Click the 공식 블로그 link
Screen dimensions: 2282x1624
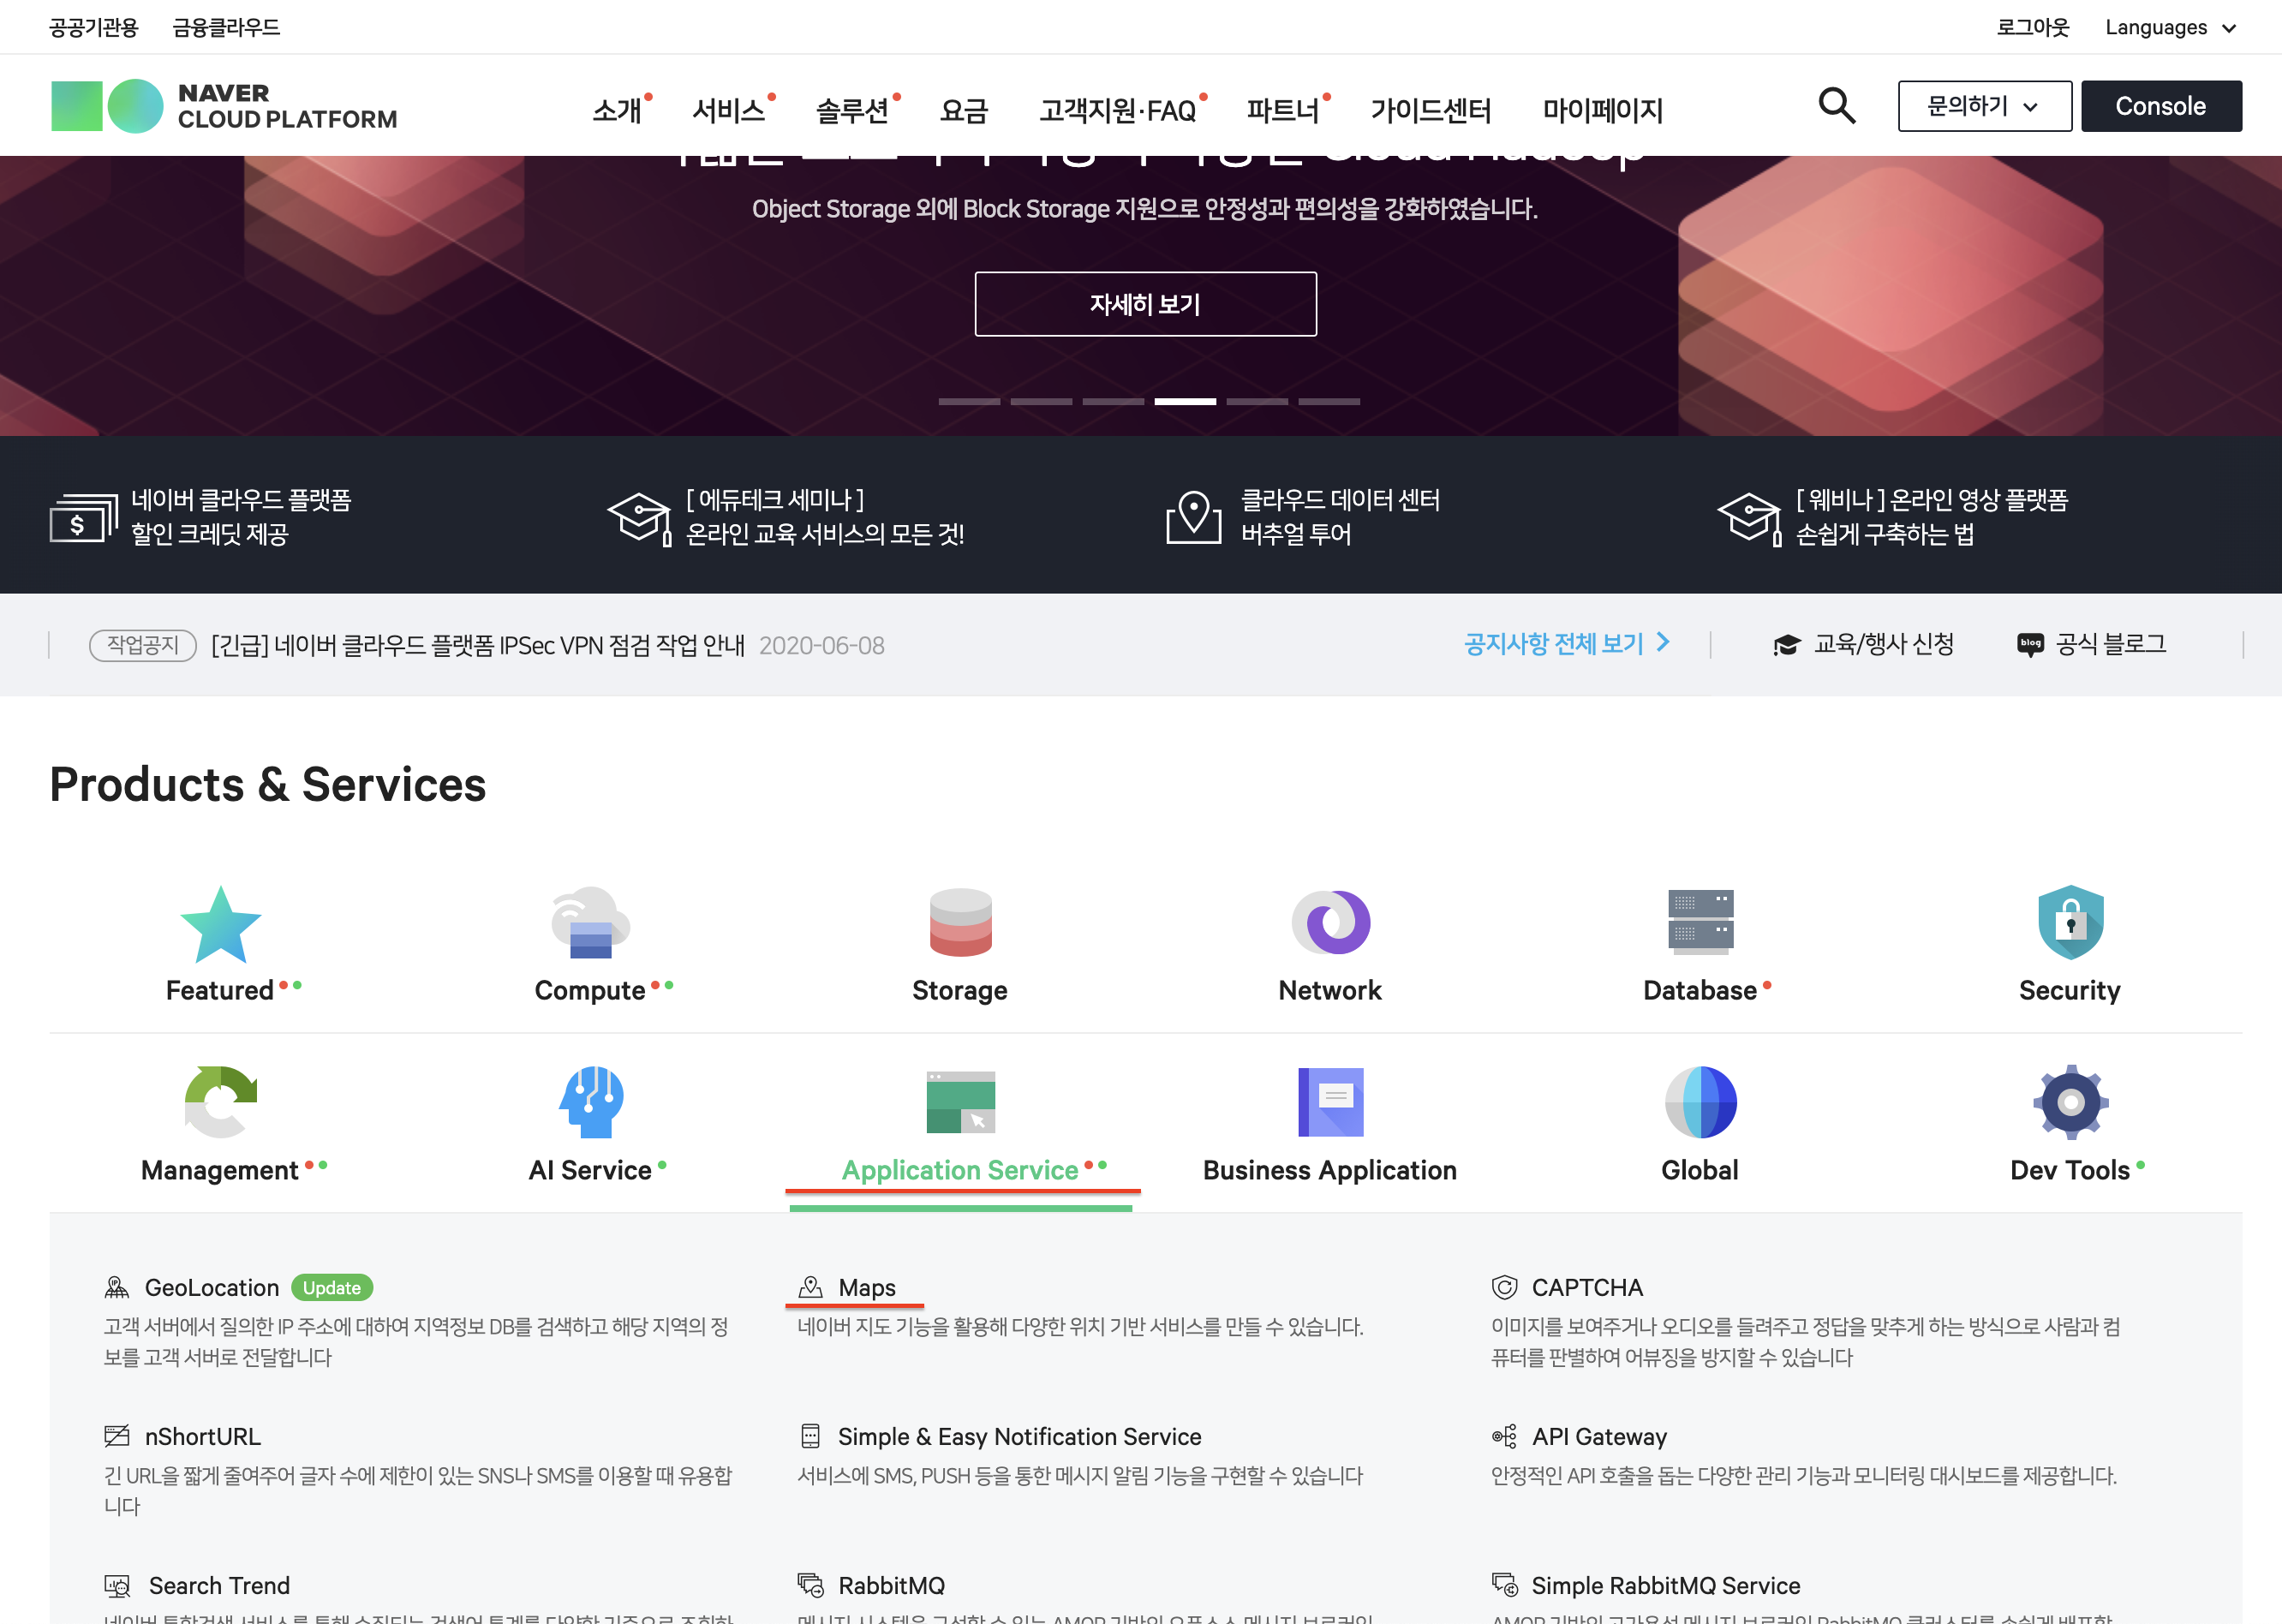[x=2092, y=644]
